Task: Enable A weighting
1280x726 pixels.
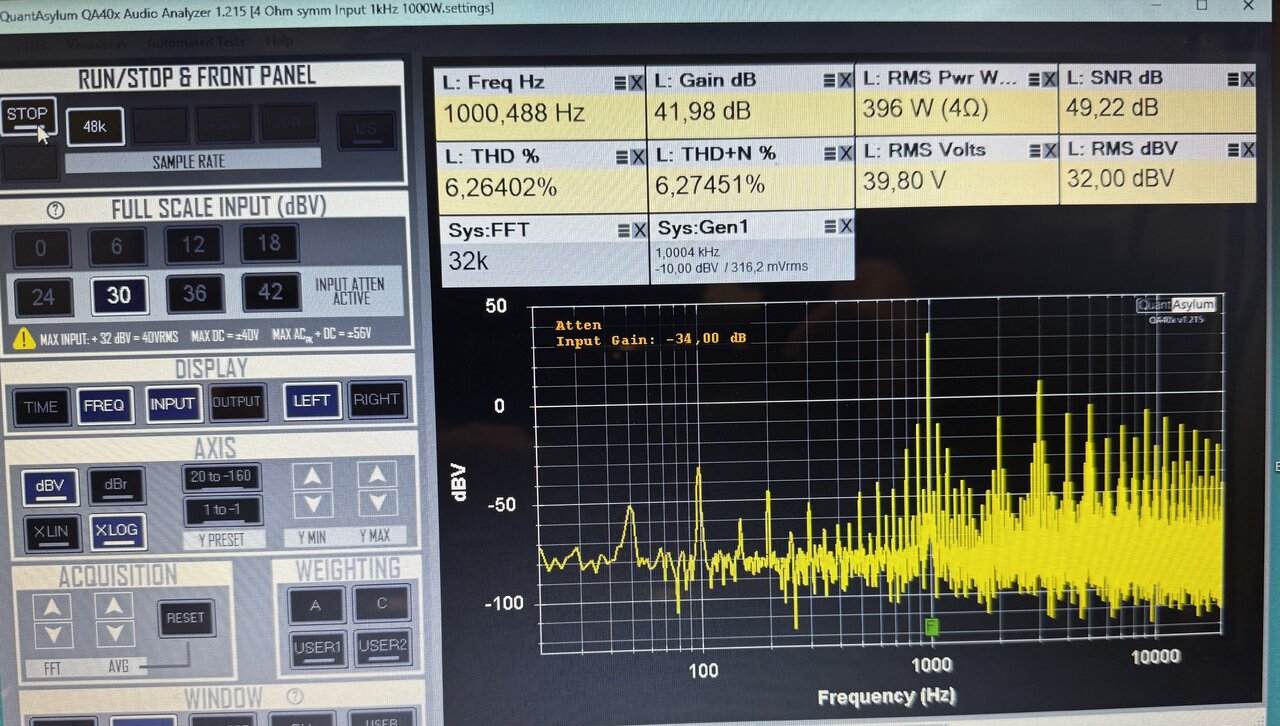Action: point(317,605)
